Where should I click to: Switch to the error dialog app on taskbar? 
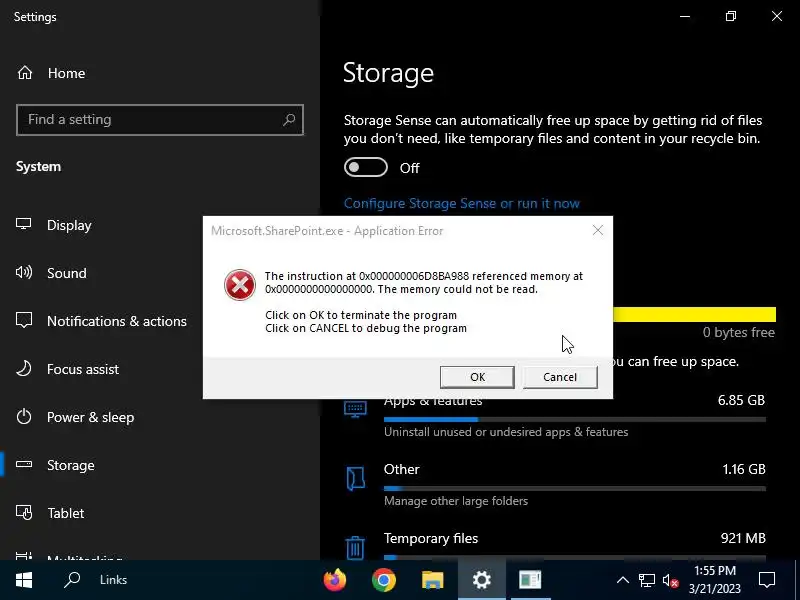(530, 580)
